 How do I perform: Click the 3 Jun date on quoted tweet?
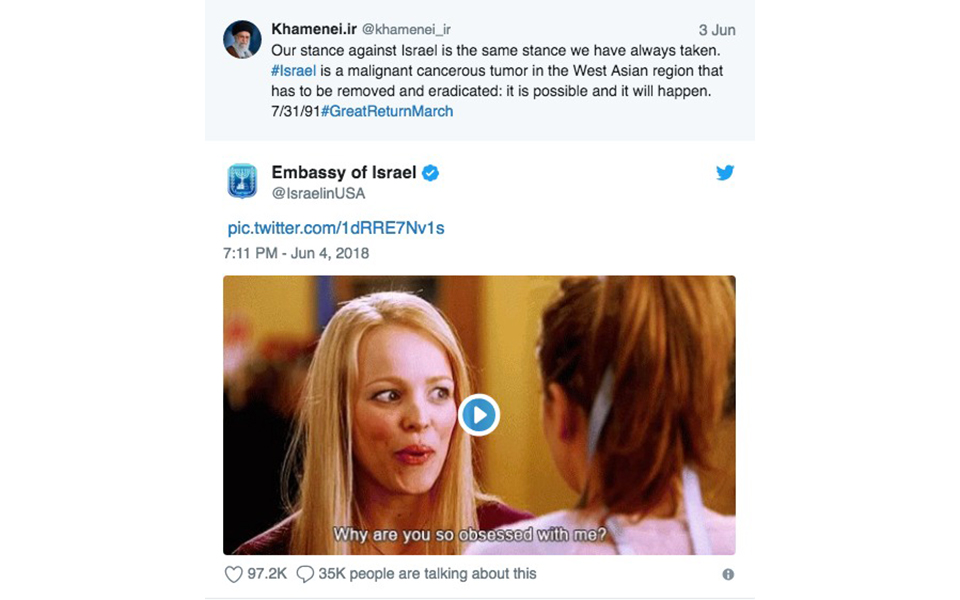(x=717, y=30)
